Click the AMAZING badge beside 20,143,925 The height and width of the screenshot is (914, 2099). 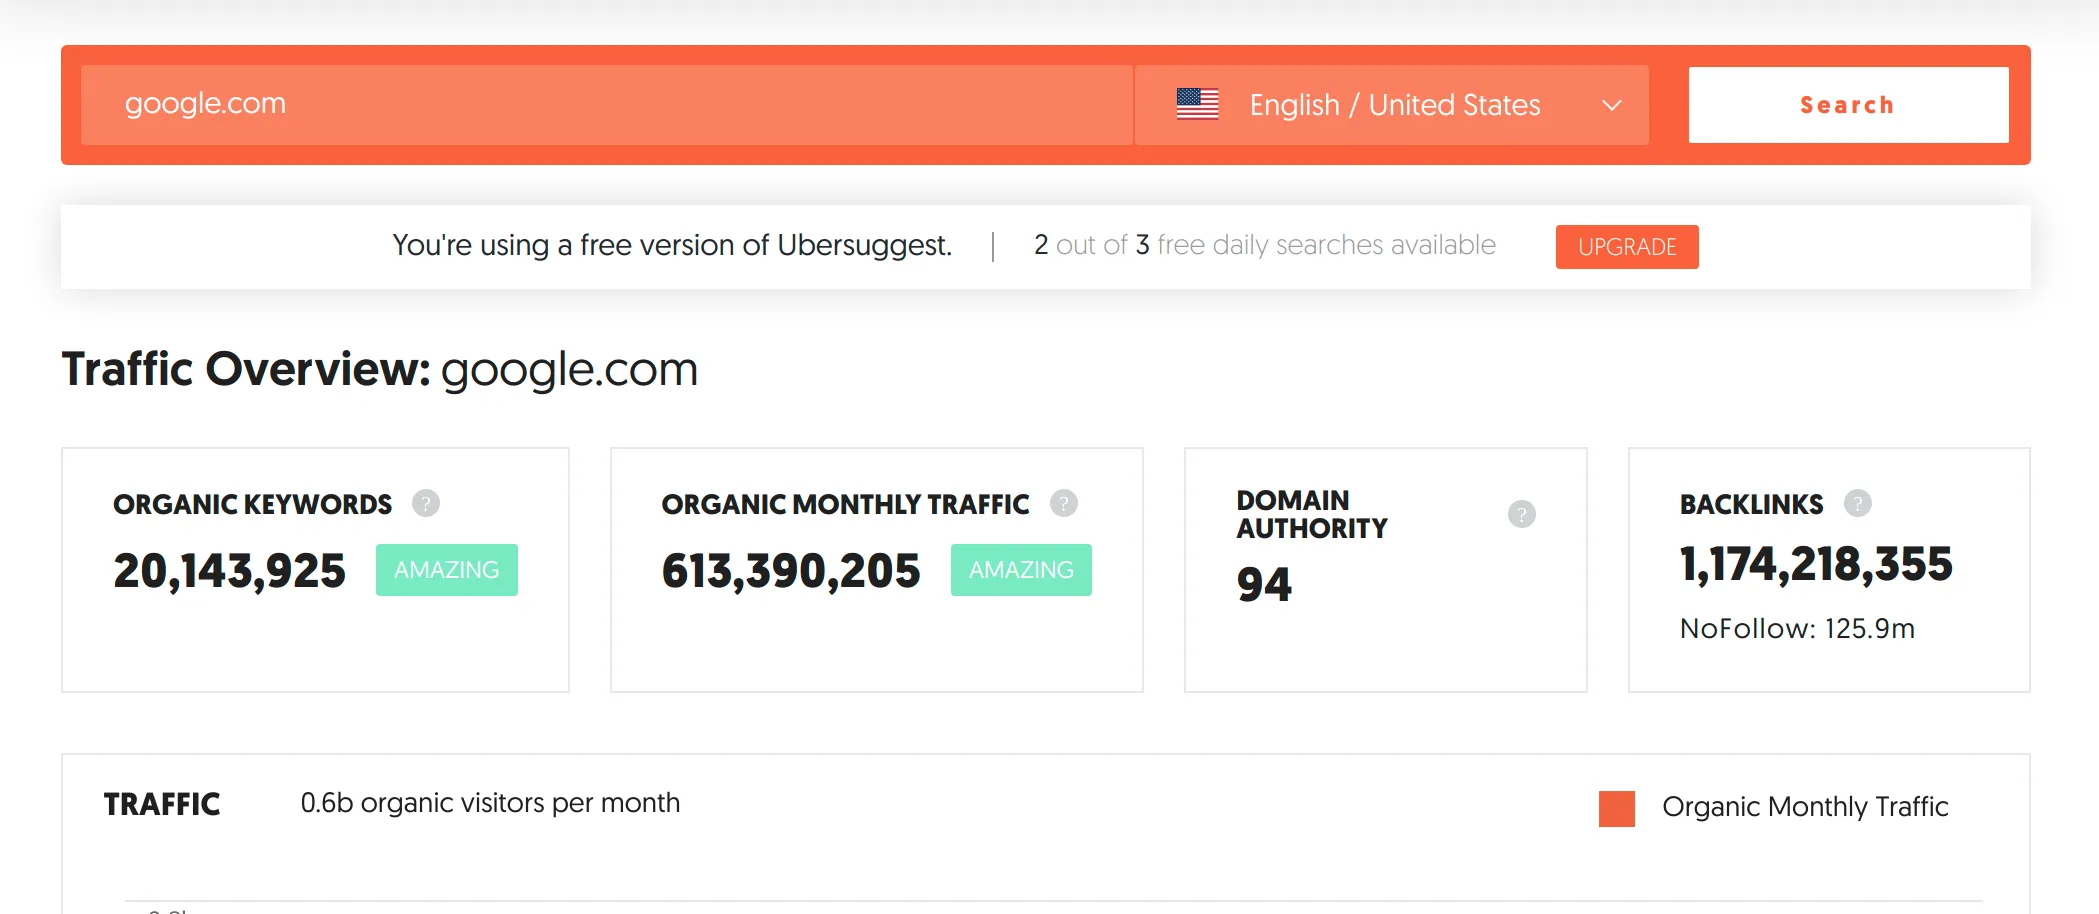coord(447,570)
